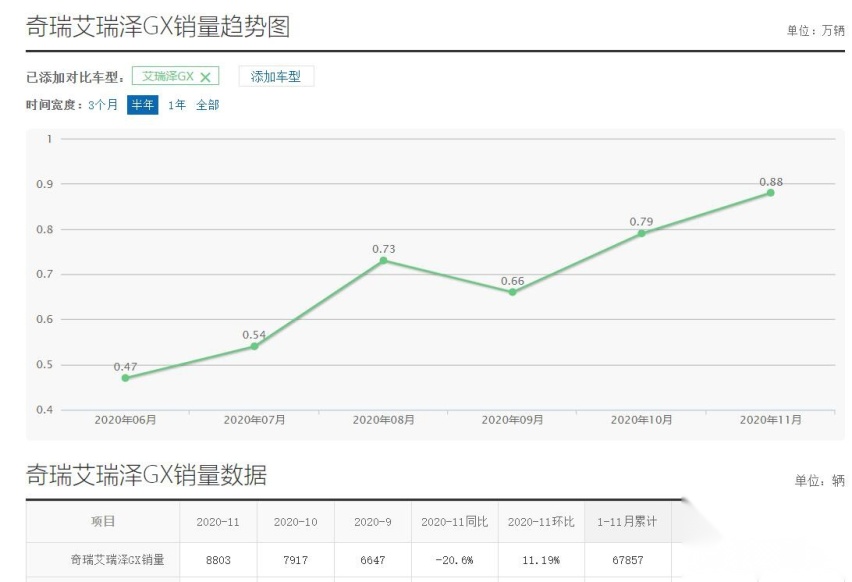This screenshot has height=582, width=852.
Task: Click the 0.47 data point for 2020年06月
Action: (126, 378)
